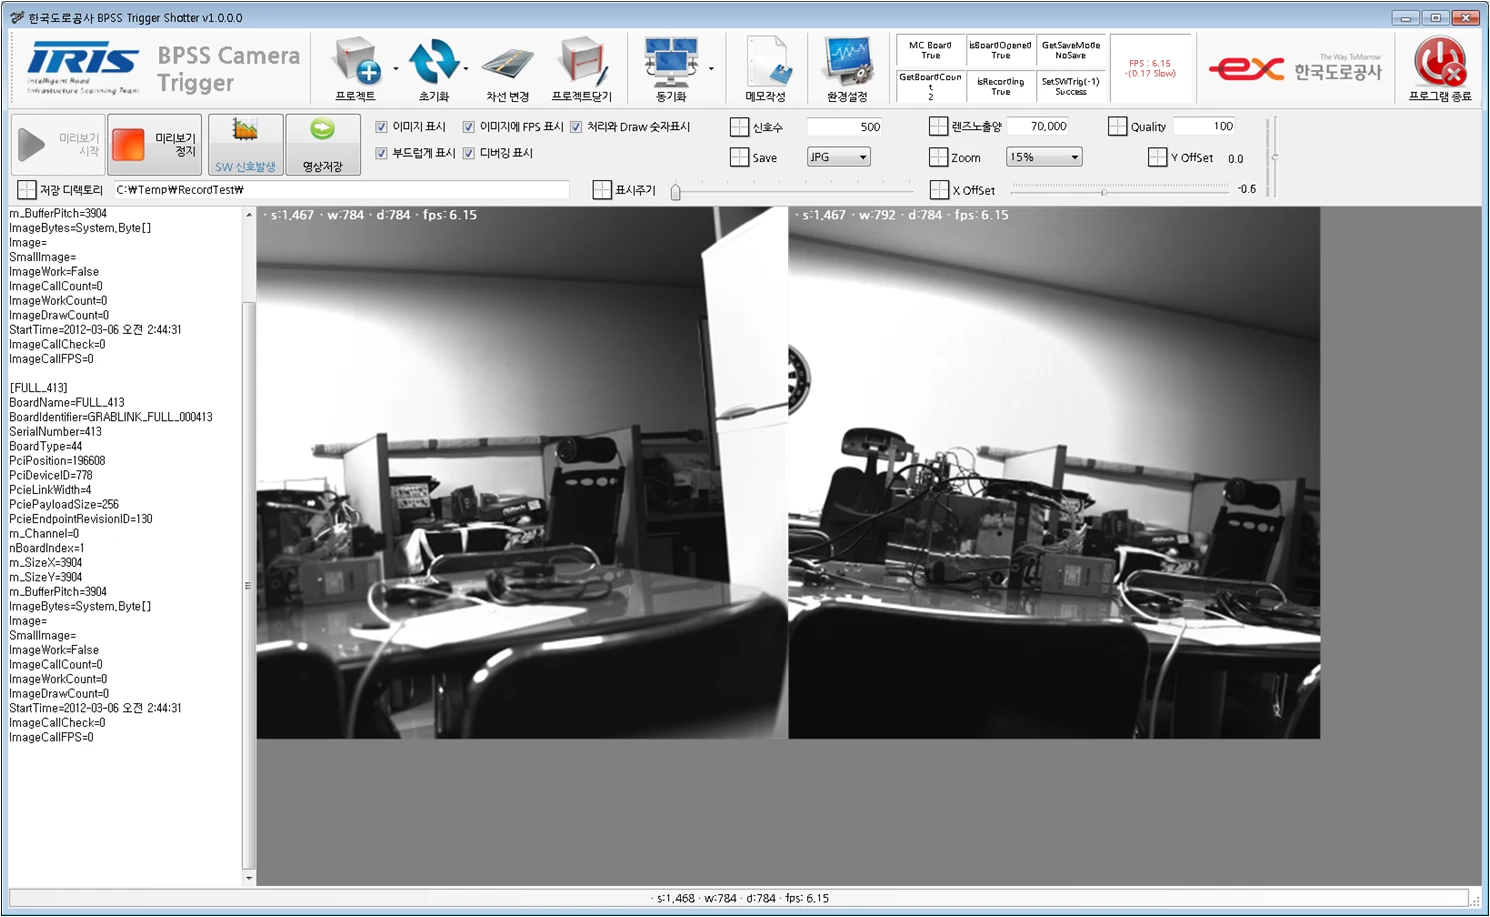The image size is (1490, 917).
Task: Click the isBoardOpened True status cell
Action: click(x=1001, y=50)
